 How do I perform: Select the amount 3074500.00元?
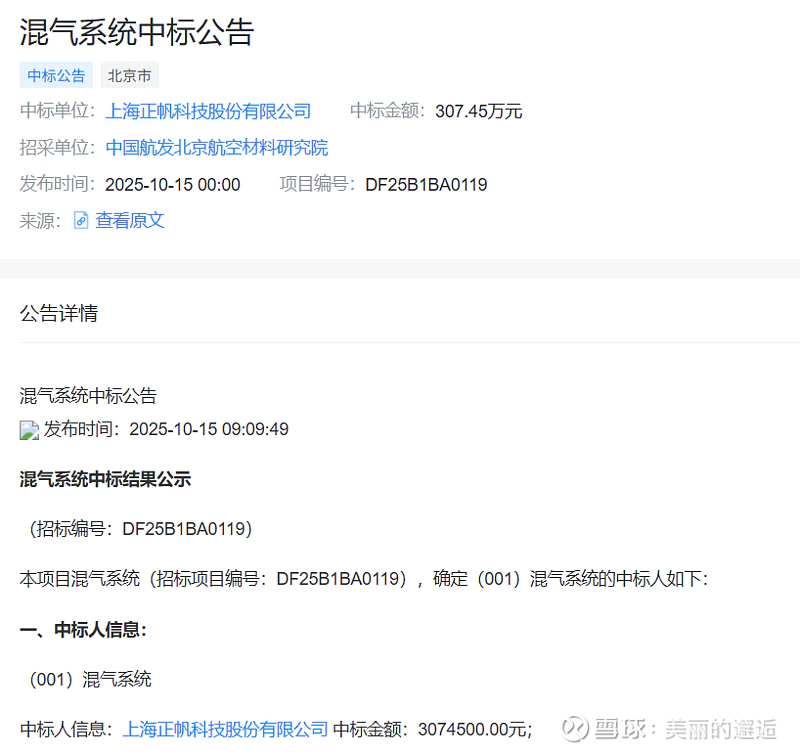[x=474, y=730]
